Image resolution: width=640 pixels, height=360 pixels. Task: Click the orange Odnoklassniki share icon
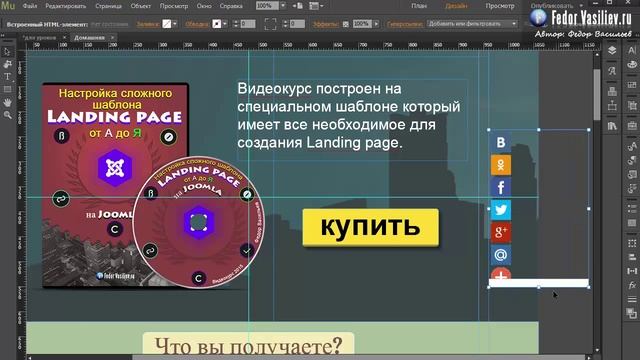pyautogui.click(x=501, y=165)
